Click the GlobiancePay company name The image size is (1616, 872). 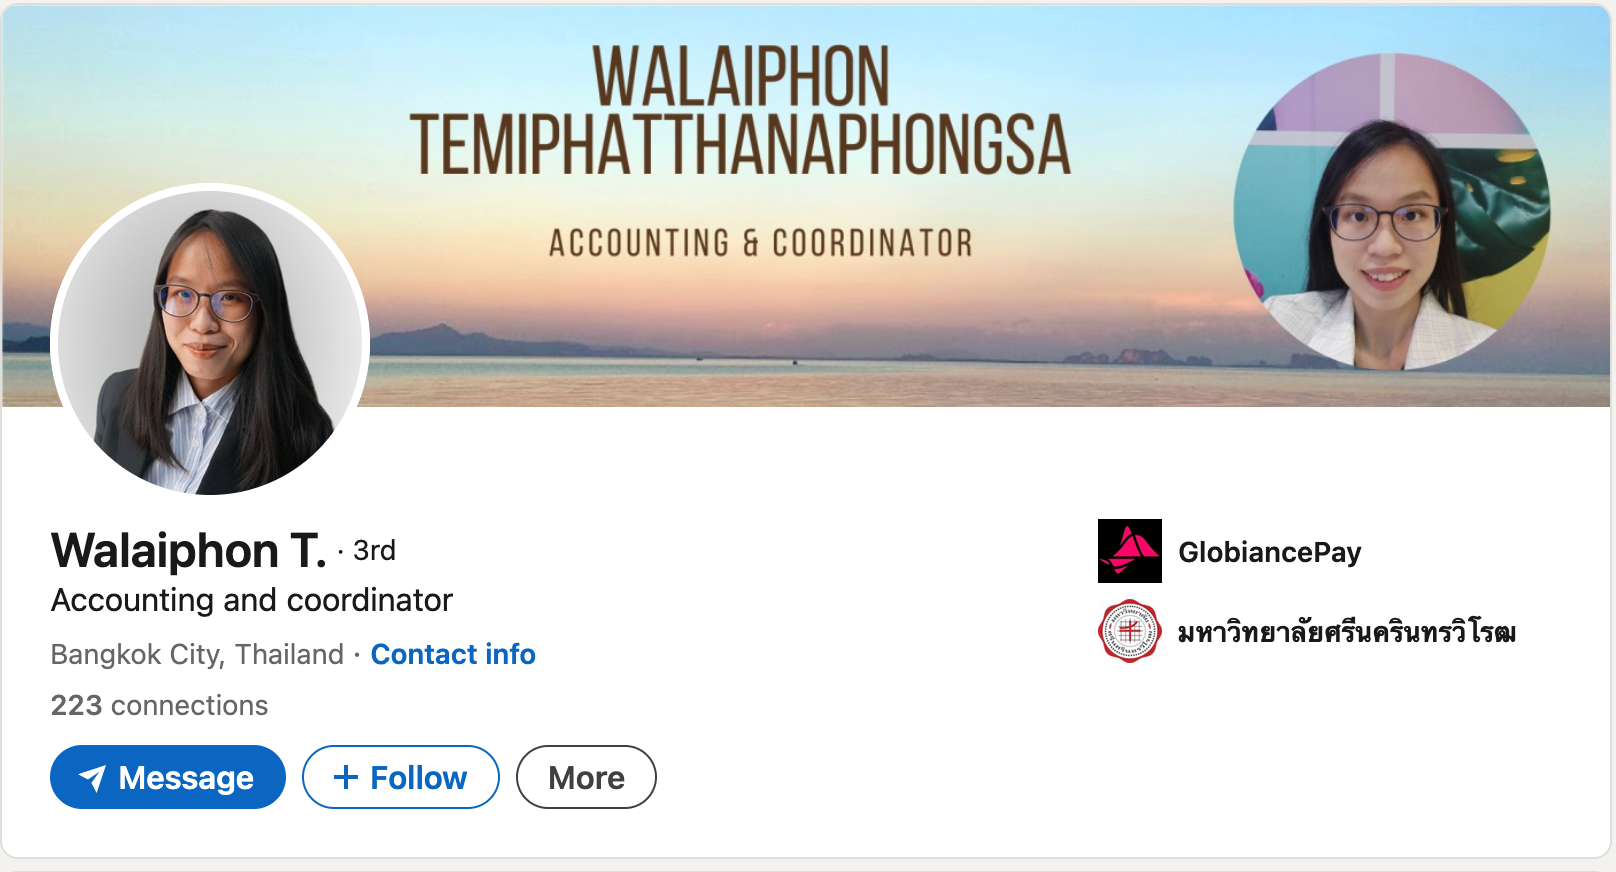1269,552
